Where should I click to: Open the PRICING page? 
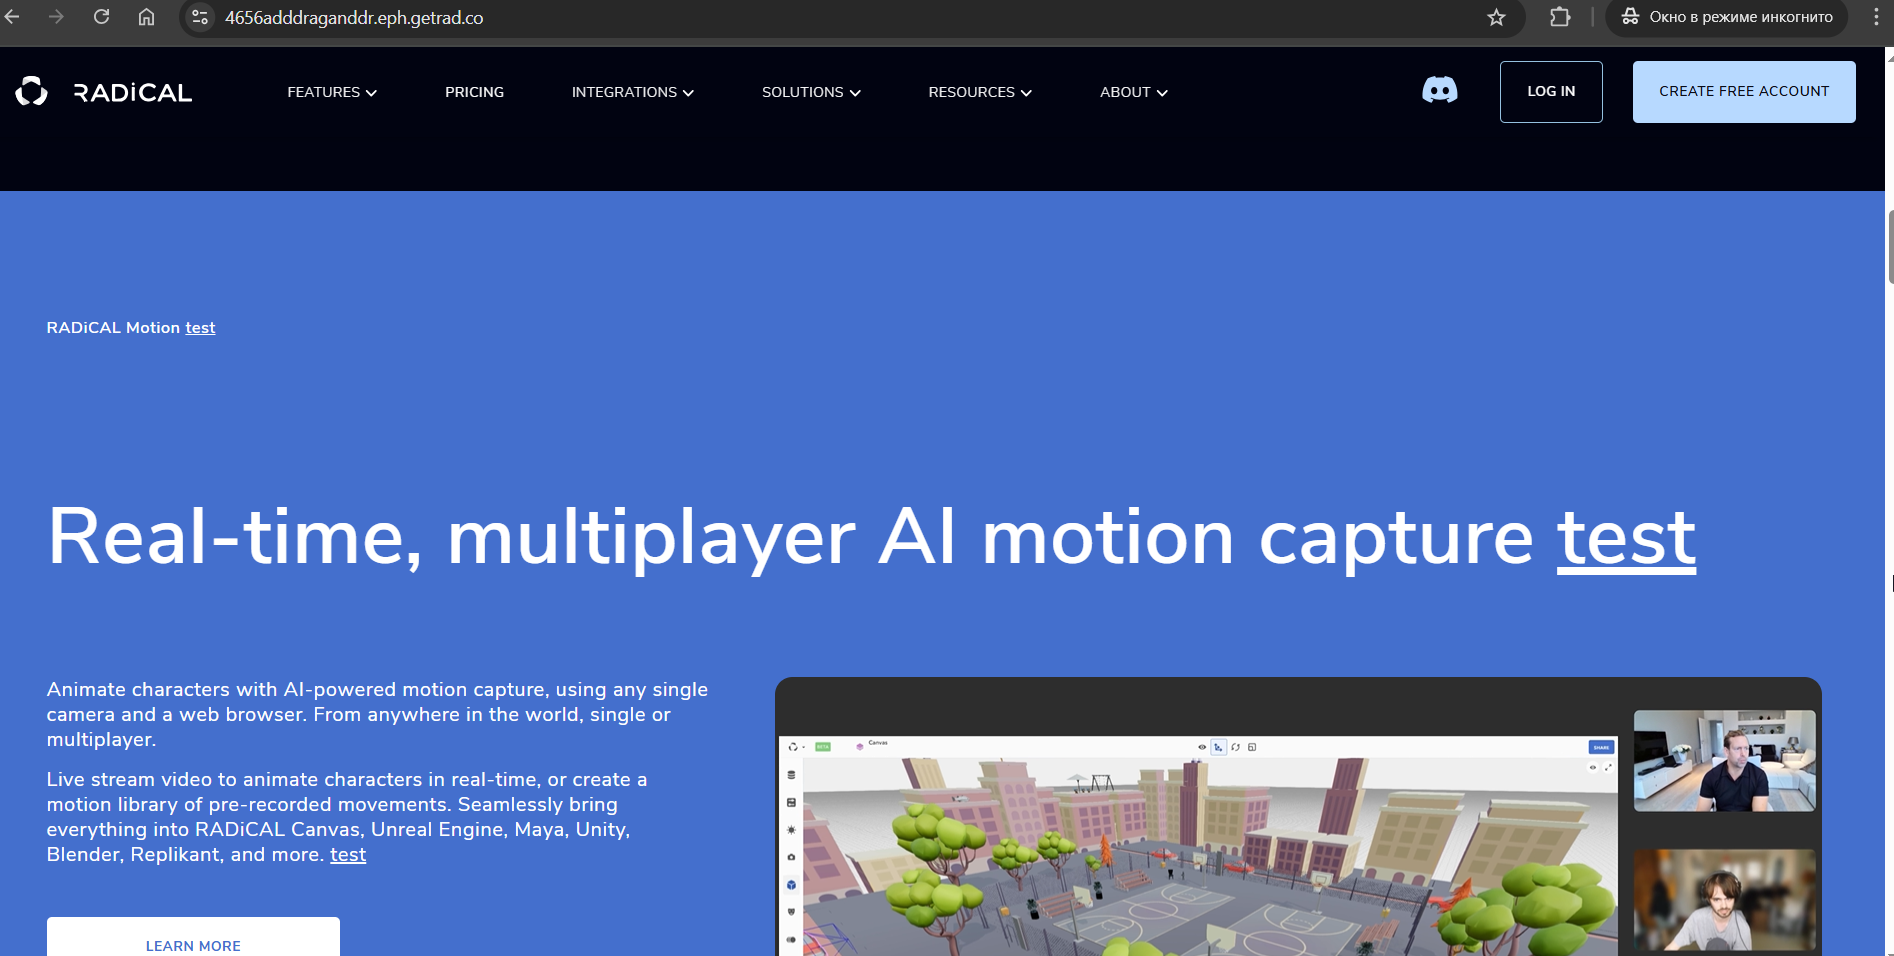point(474,92)
